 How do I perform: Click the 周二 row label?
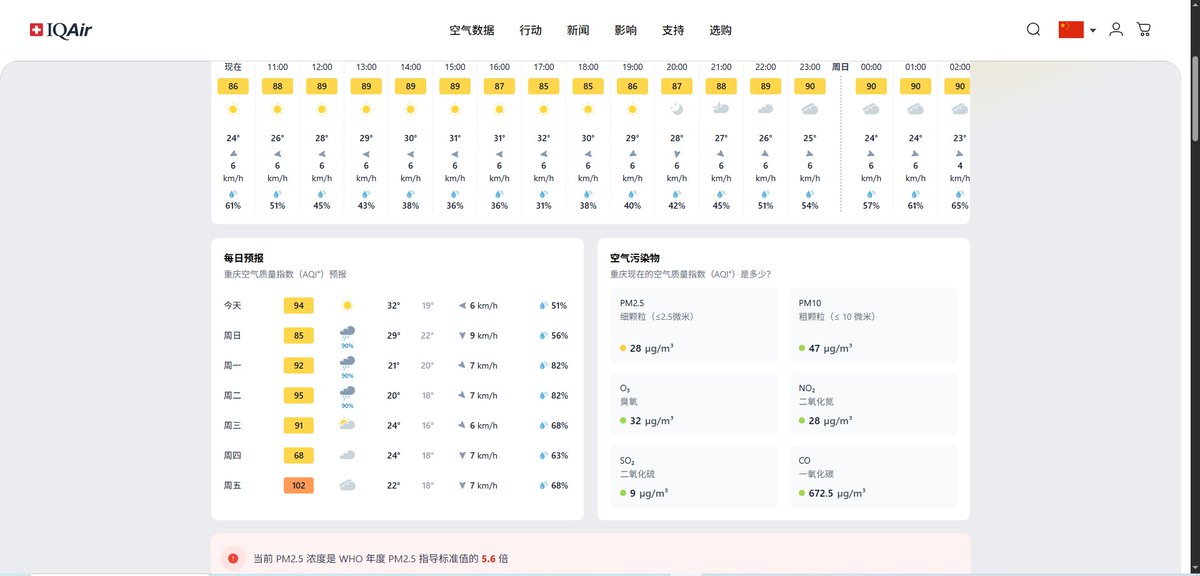click(232, 396)
